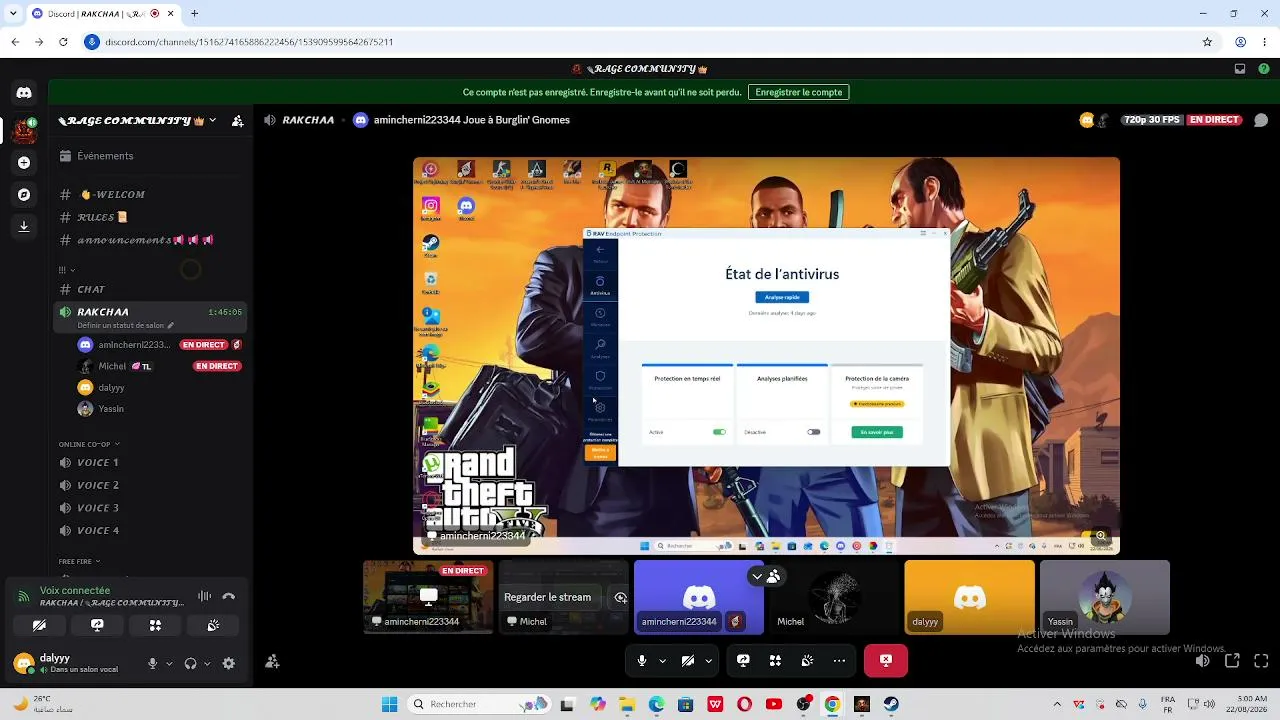Select the Rage Community server icon

coord(25,129)
